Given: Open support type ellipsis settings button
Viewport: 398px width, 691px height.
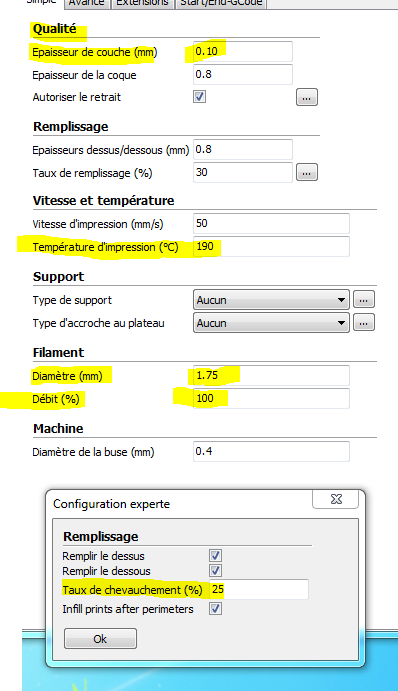Looking at the screenshot, I should (364, 299).
